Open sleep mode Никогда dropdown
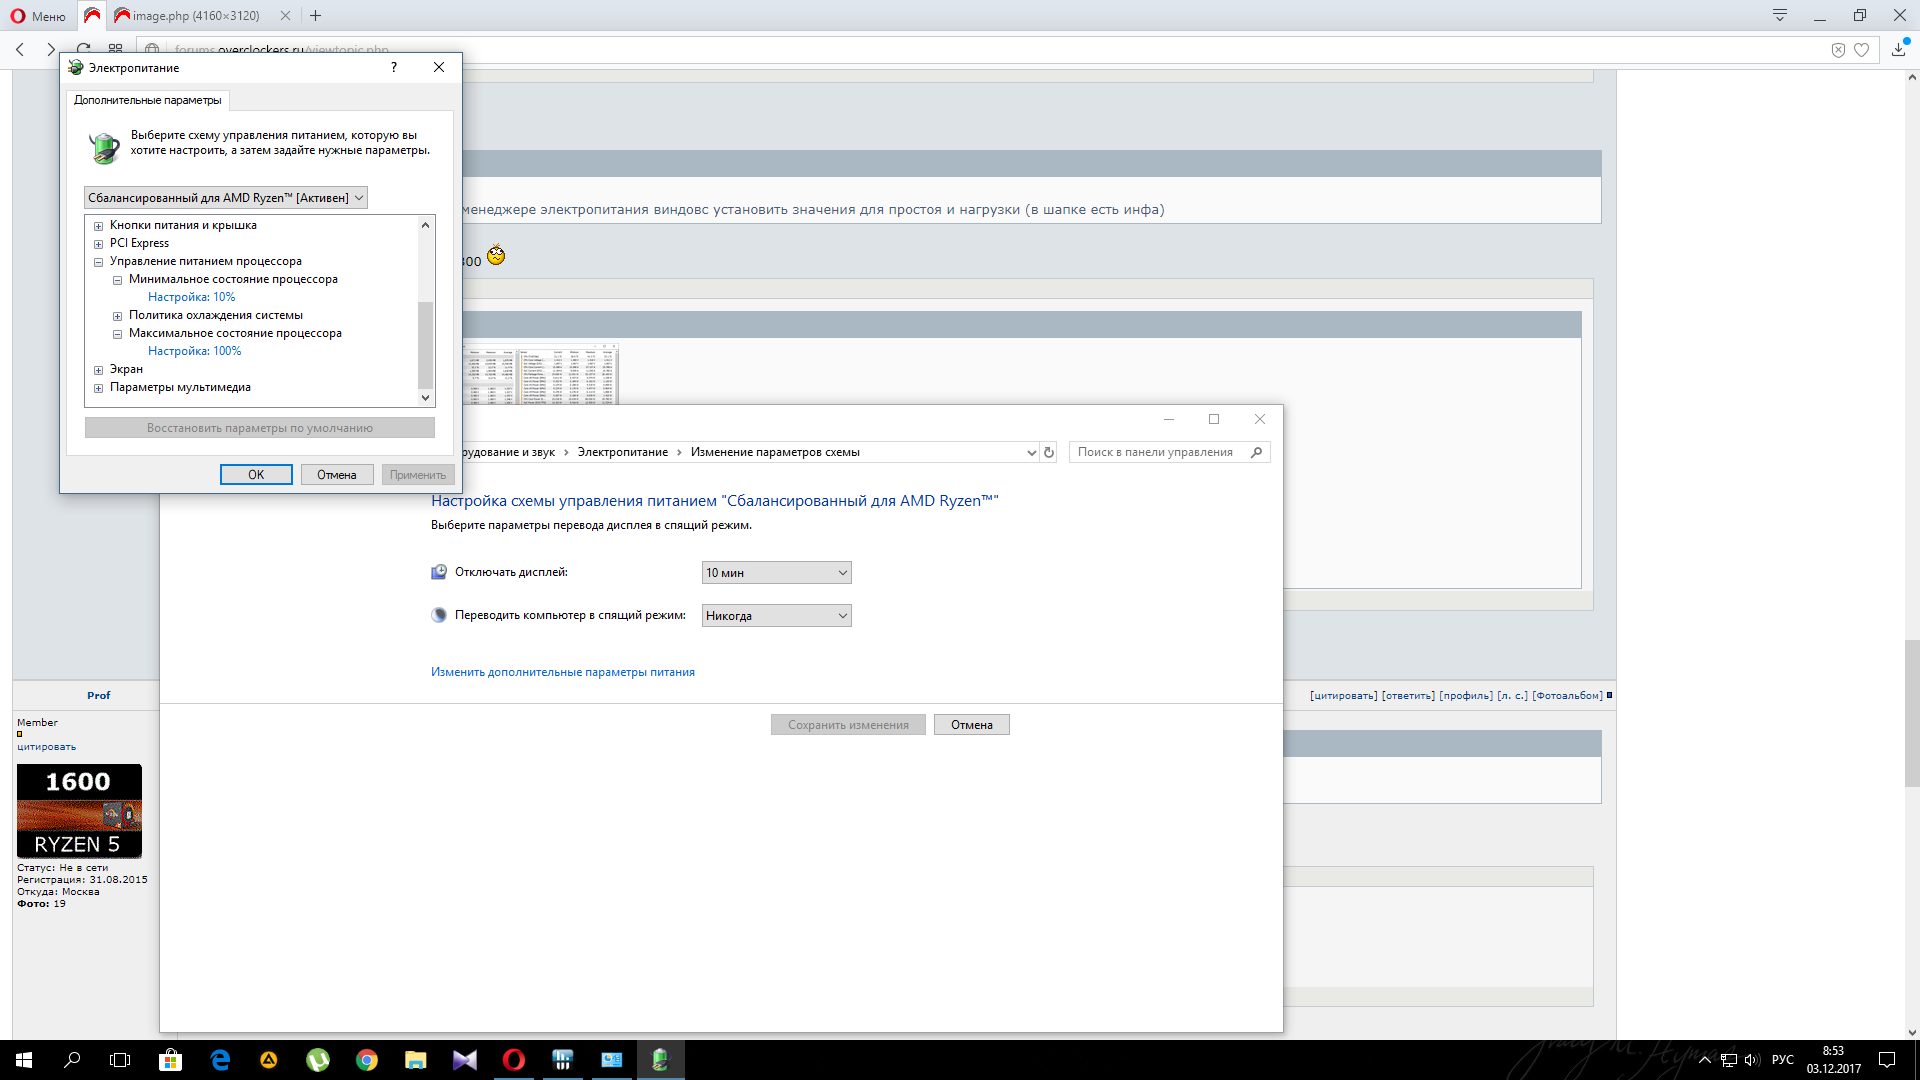This screenshot has height=1080, width=1920. pyautogui.click(x=776, y=616)
